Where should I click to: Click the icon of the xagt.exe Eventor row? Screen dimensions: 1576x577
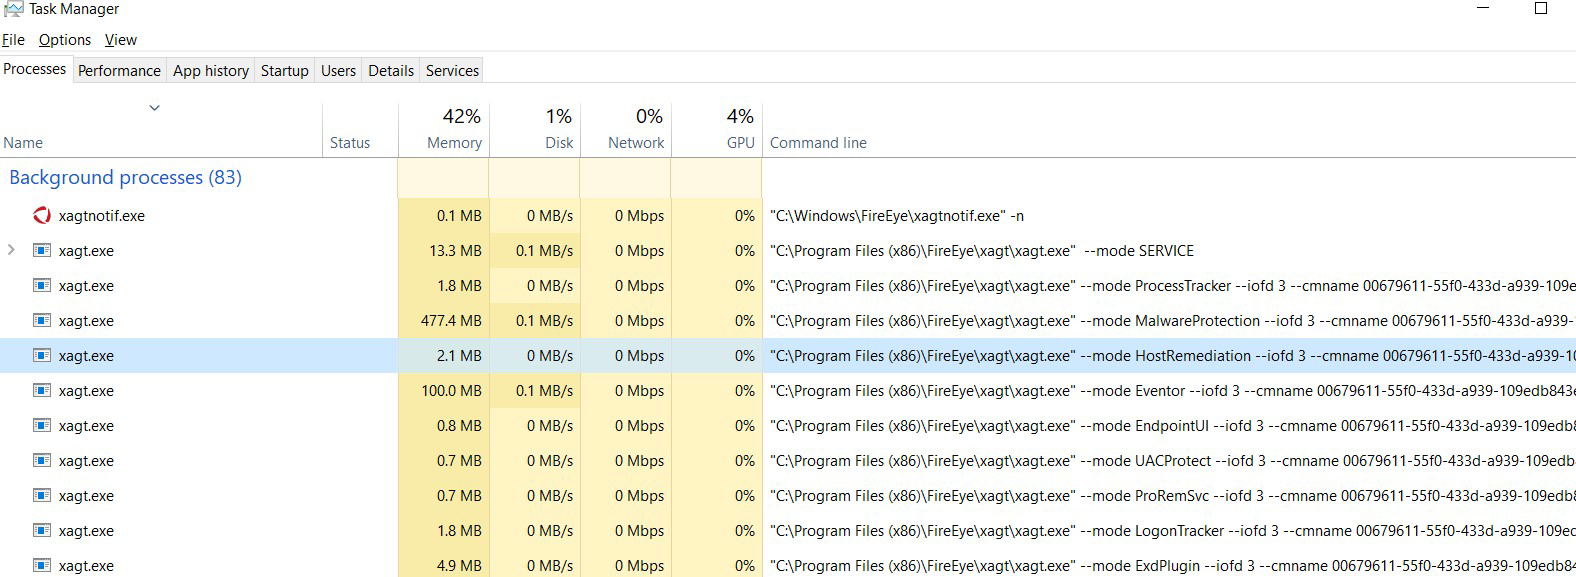tap(42, 390)
